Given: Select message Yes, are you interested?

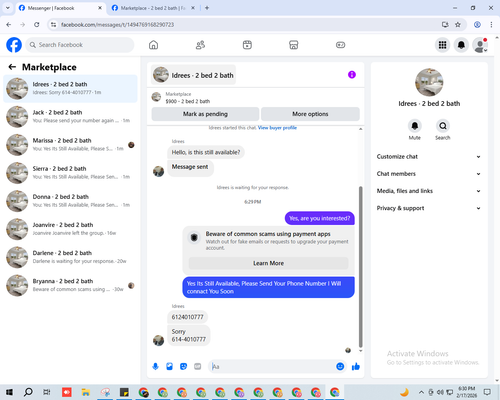Looking at the screenshot, I should [320, 218].
